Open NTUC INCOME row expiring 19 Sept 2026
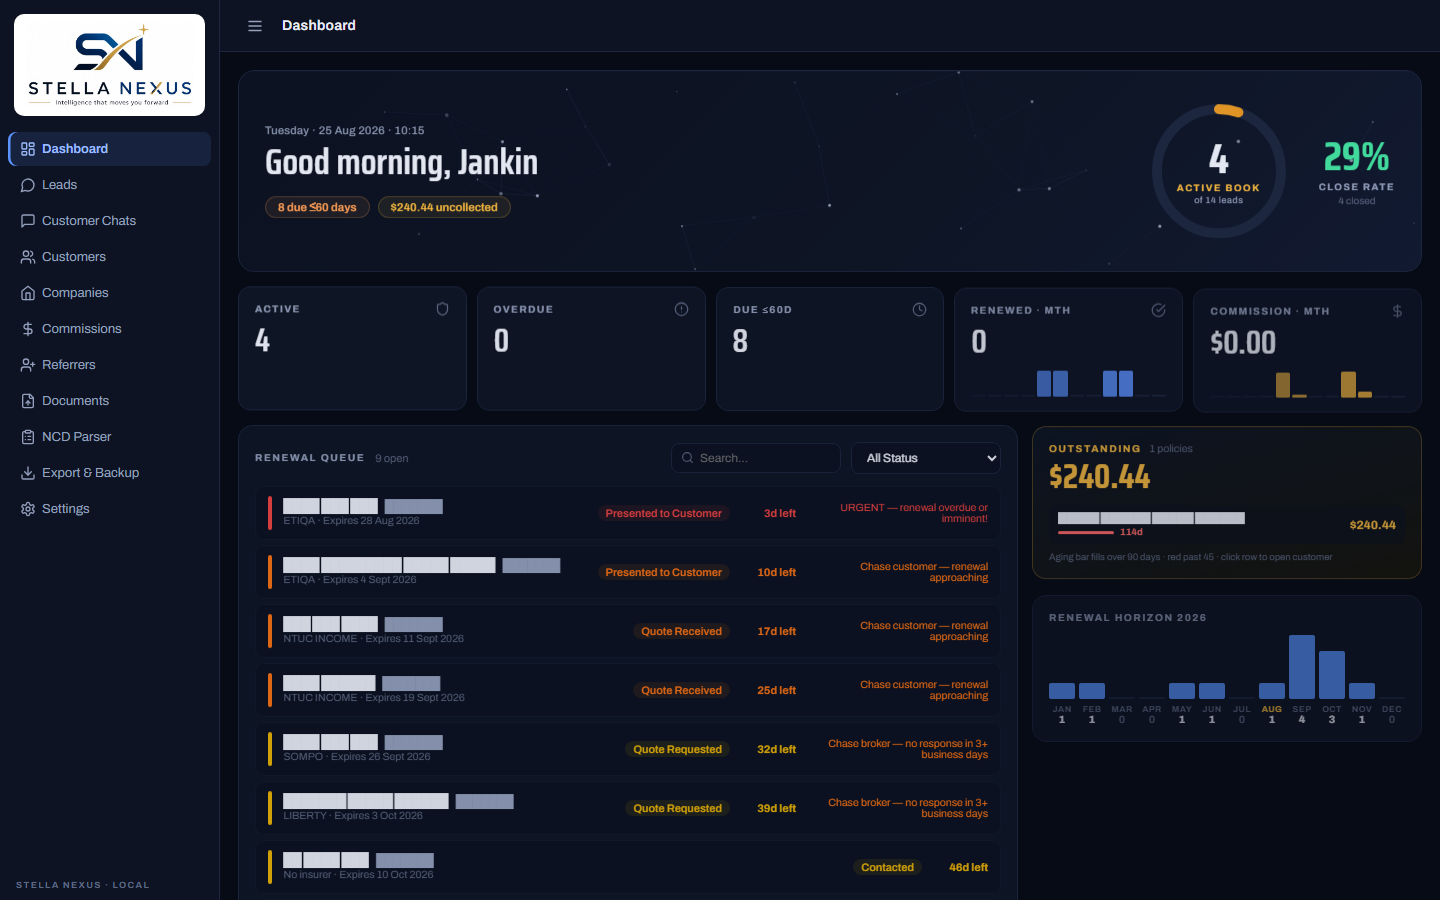This screenshot has width=1440, height=900. tap(628, 690)
